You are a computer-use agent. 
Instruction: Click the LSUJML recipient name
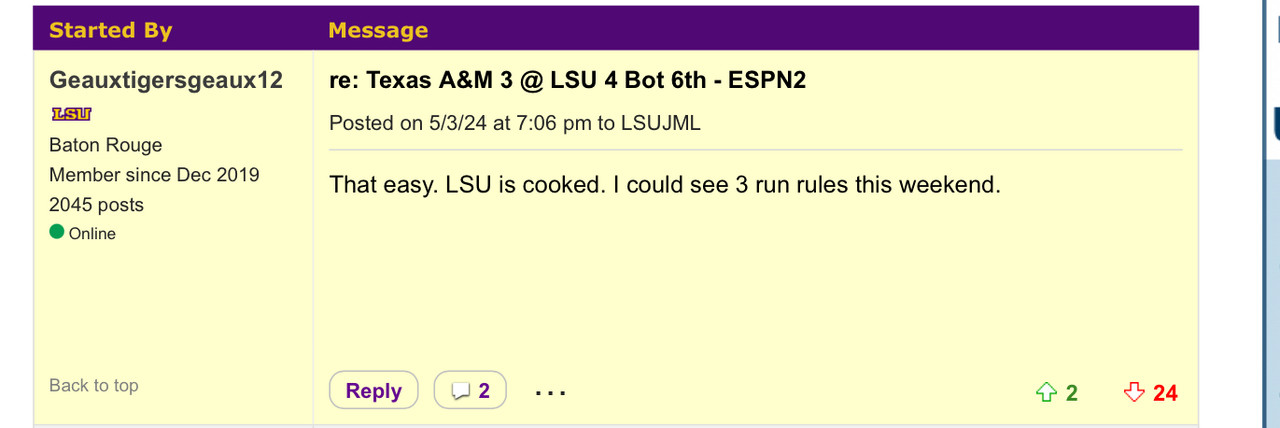[x=660, y=124]
